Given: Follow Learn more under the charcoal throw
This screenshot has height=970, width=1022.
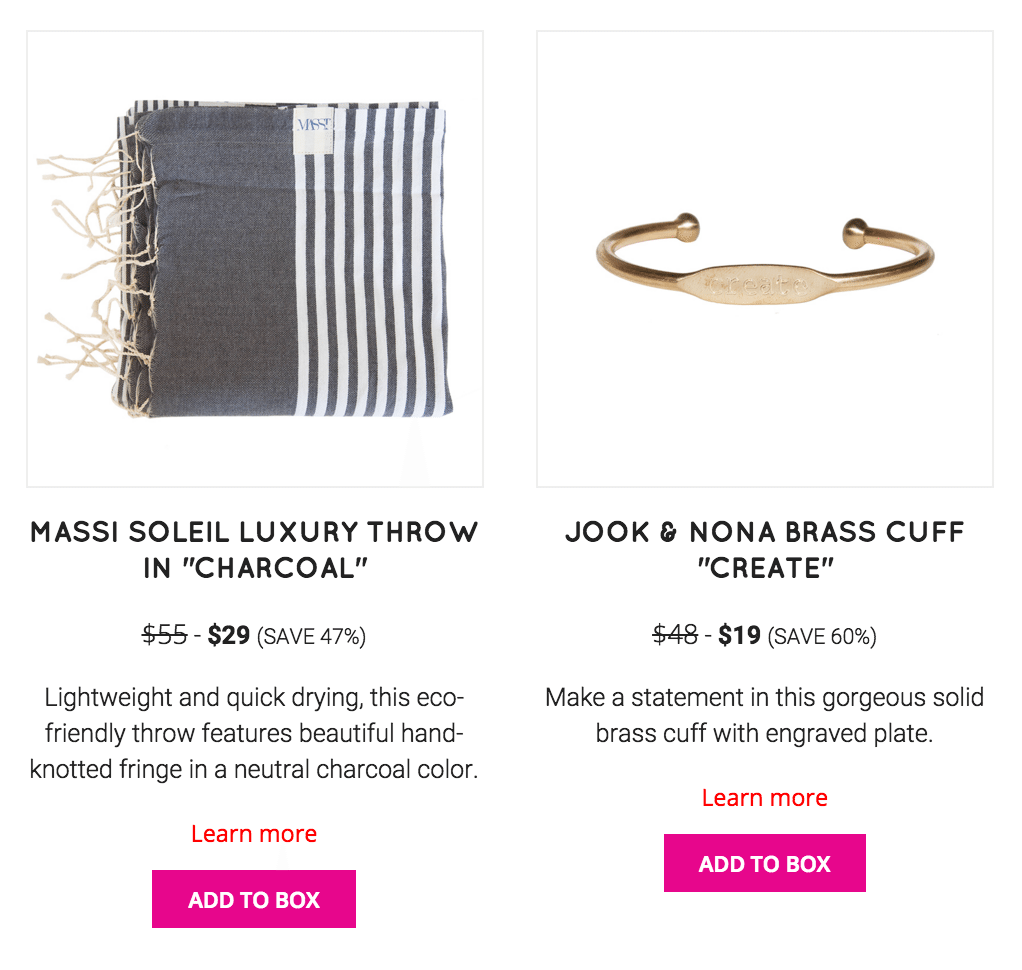Looking at the screenshot, I should [254, 834].
